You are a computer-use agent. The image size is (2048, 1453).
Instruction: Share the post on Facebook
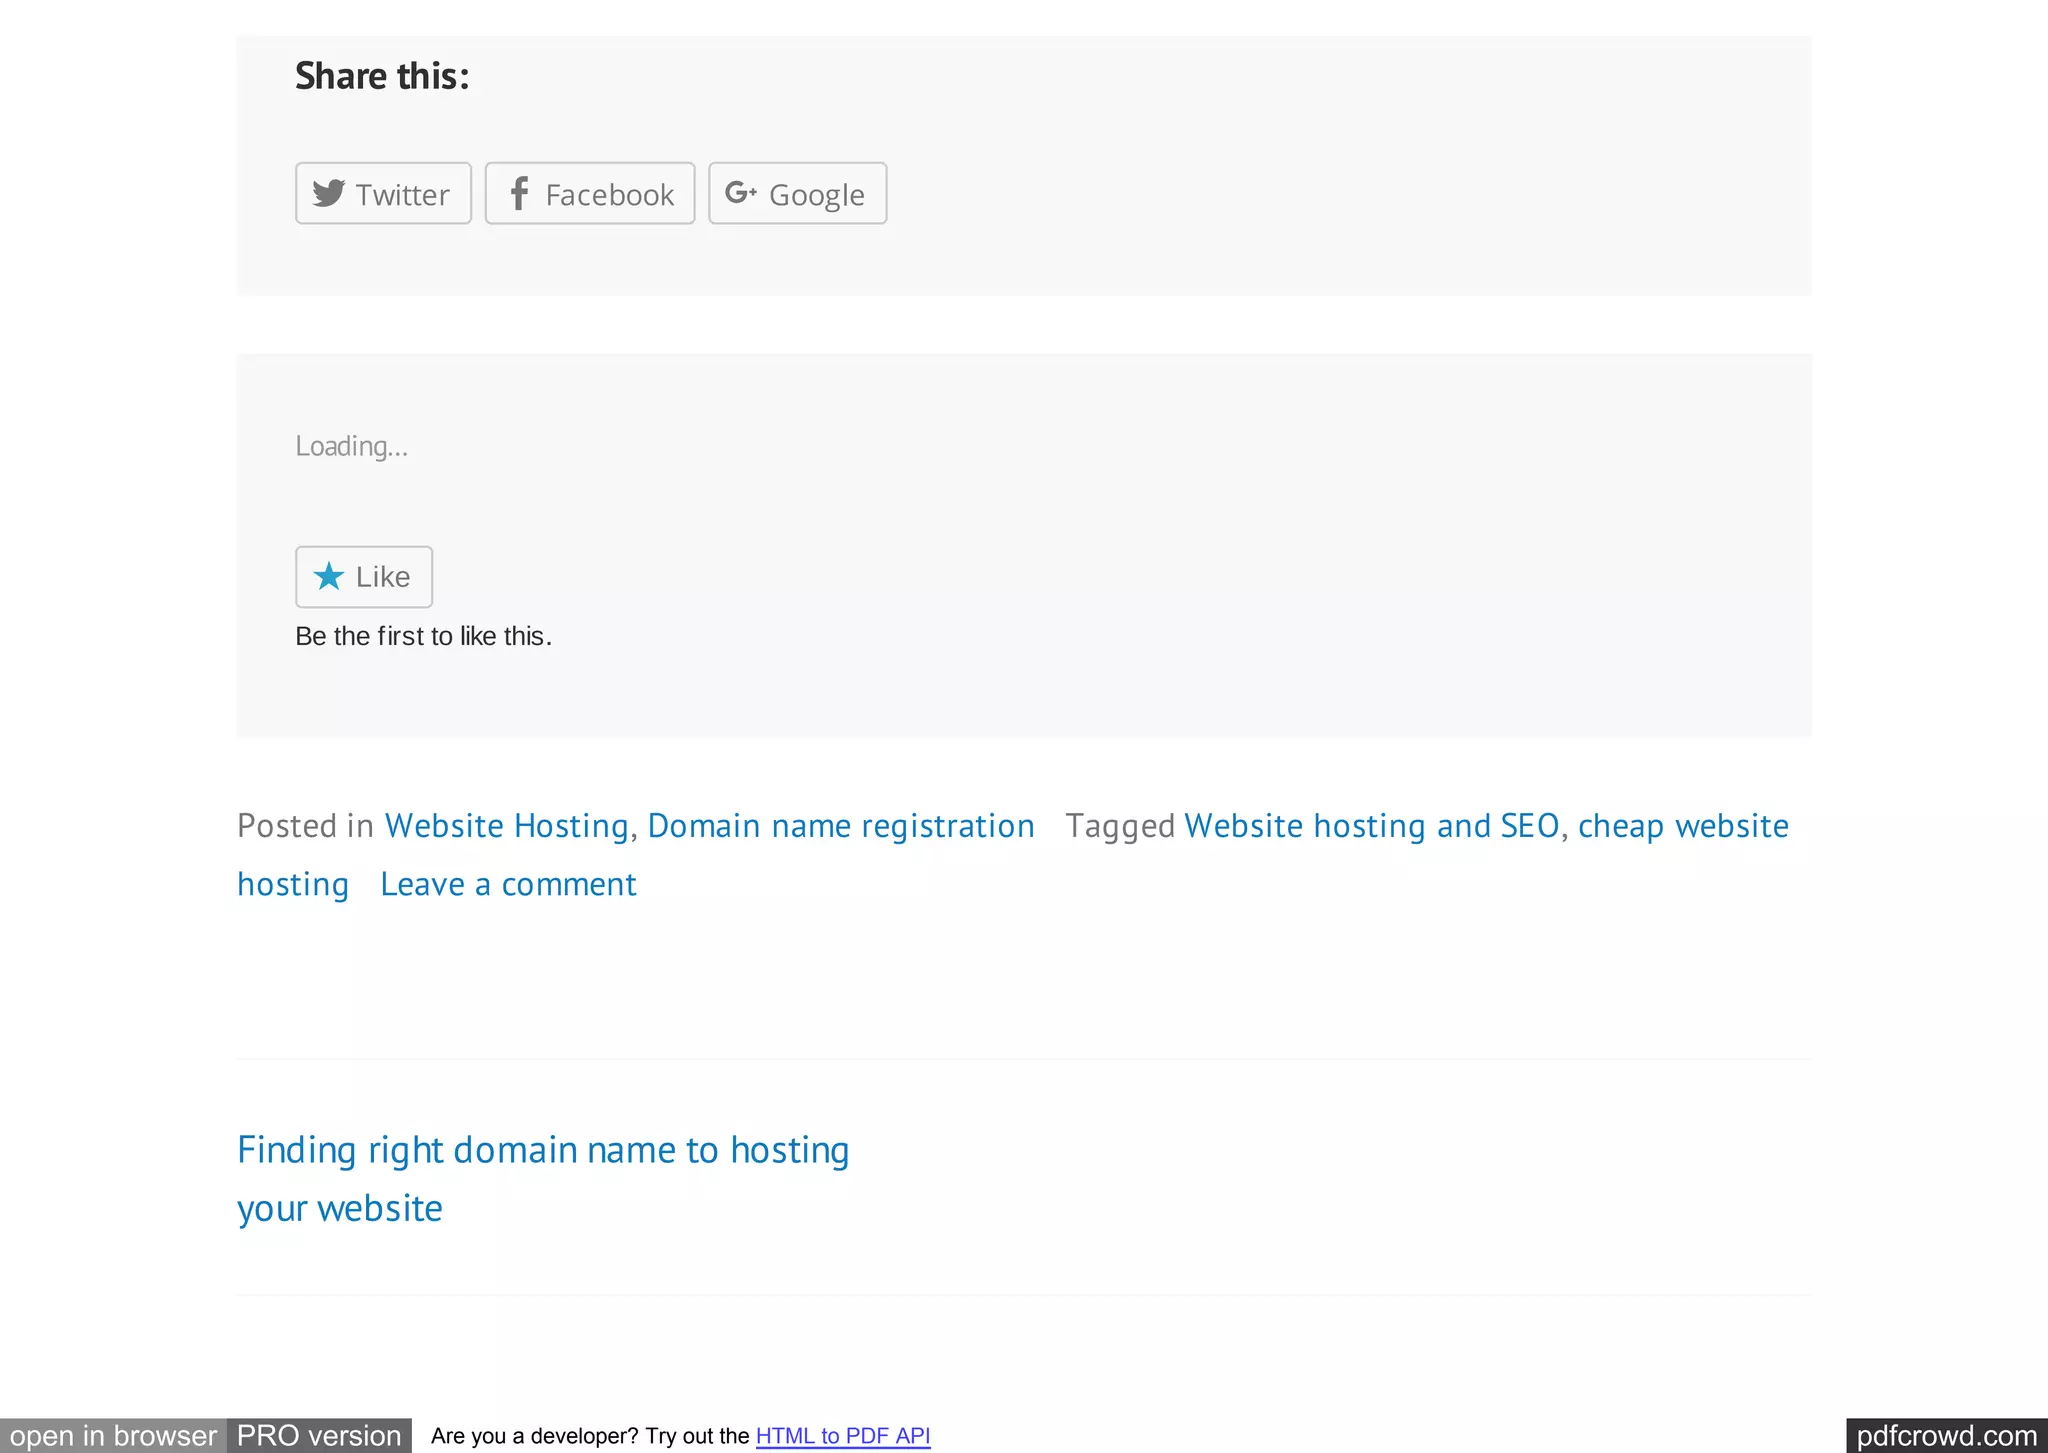590,193
